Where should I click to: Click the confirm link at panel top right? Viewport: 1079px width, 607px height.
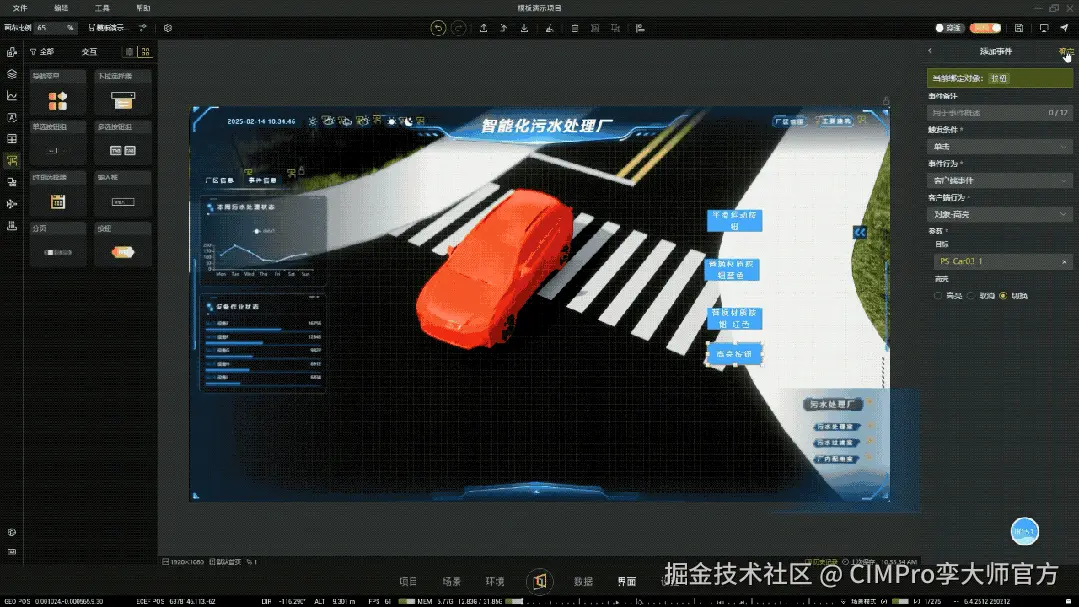1066,51
